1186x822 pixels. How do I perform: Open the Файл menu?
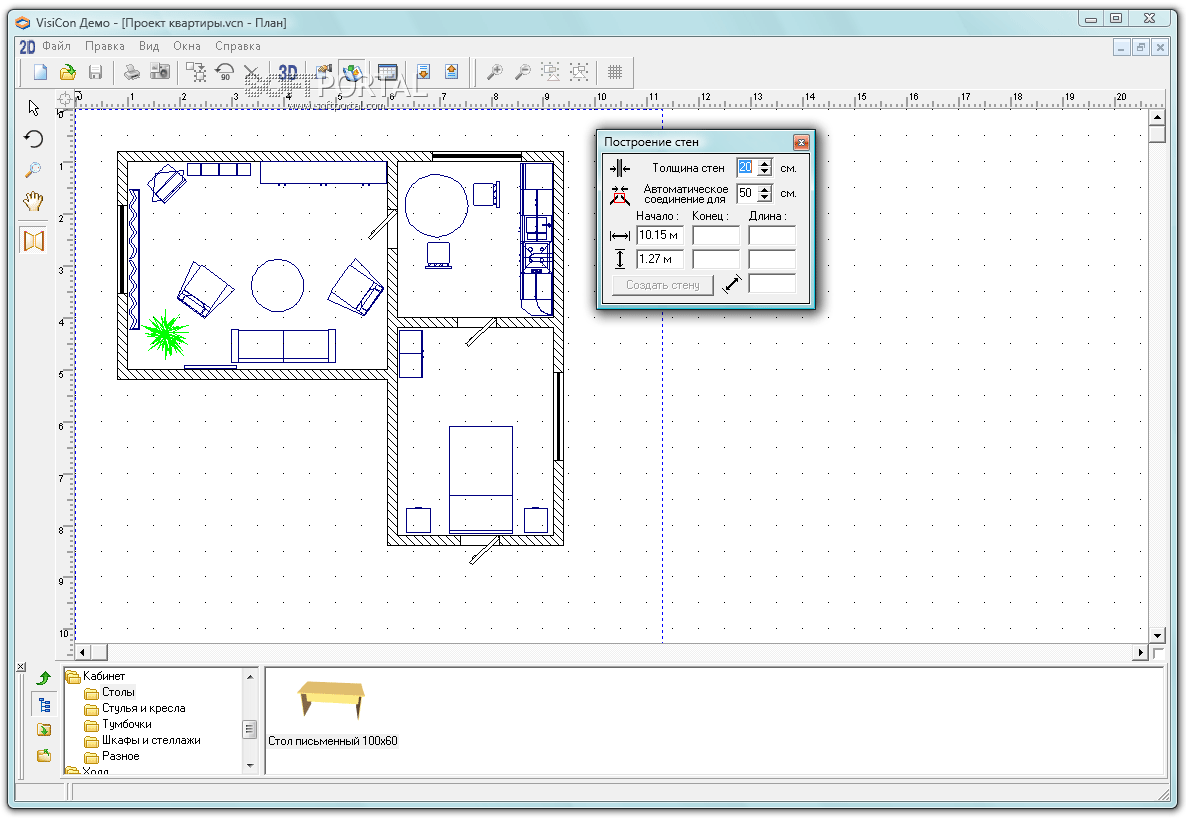(x=57, y=46)
